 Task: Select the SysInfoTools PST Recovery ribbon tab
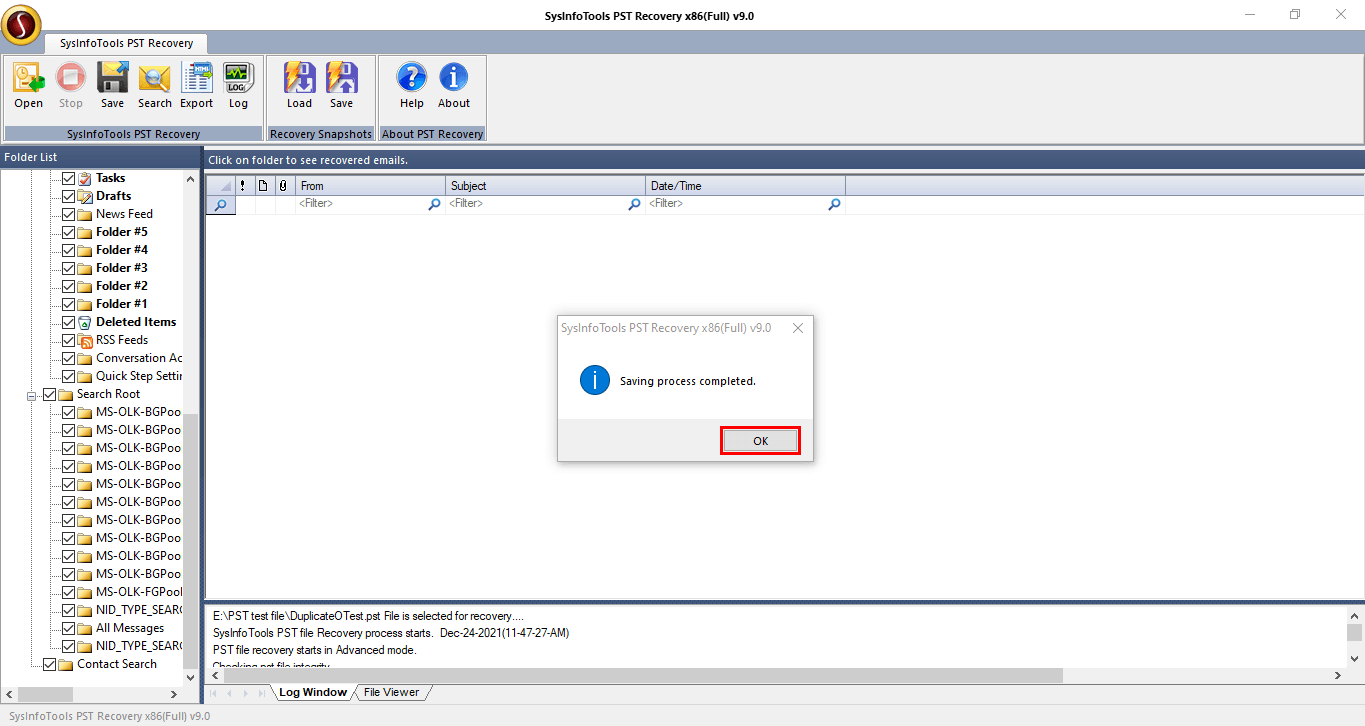pos(125,44)
